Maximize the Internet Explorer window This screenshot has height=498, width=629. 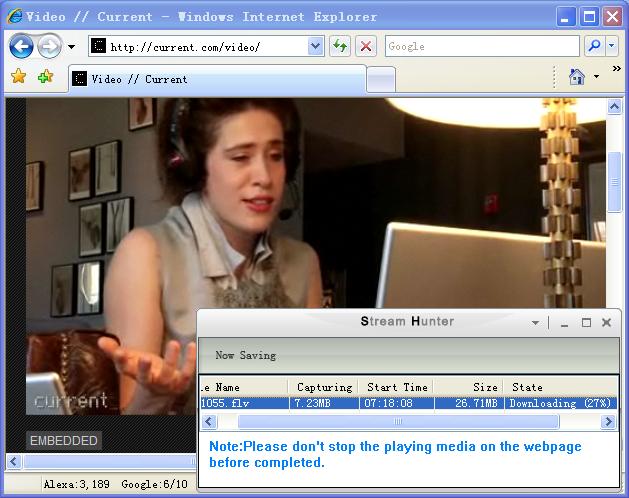pos(589,18)
